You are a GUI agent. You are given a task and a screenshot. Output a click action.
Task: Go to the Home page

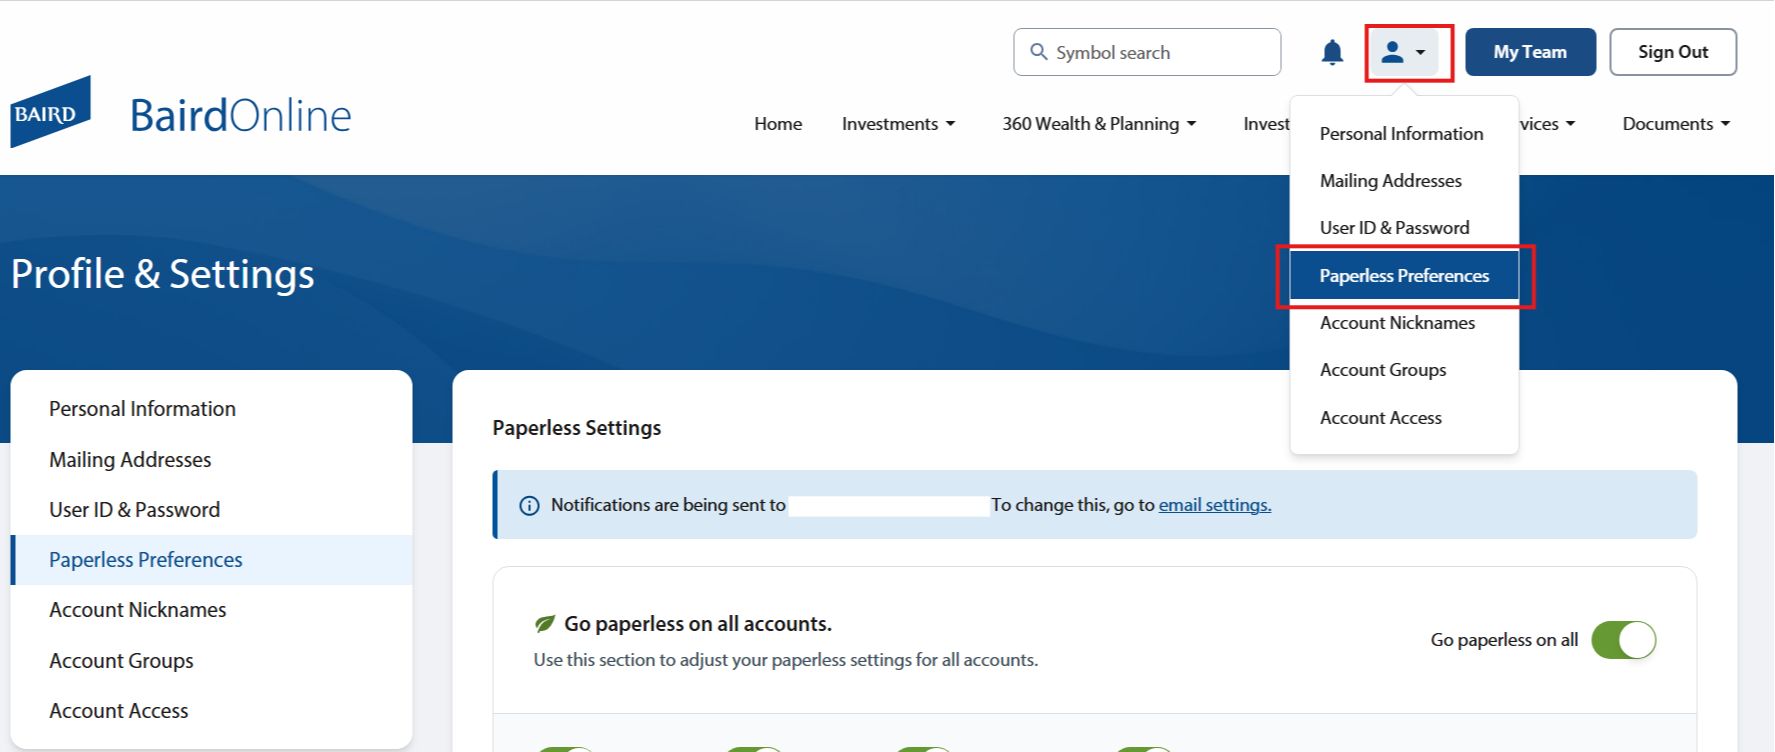(x=778, y=124)
